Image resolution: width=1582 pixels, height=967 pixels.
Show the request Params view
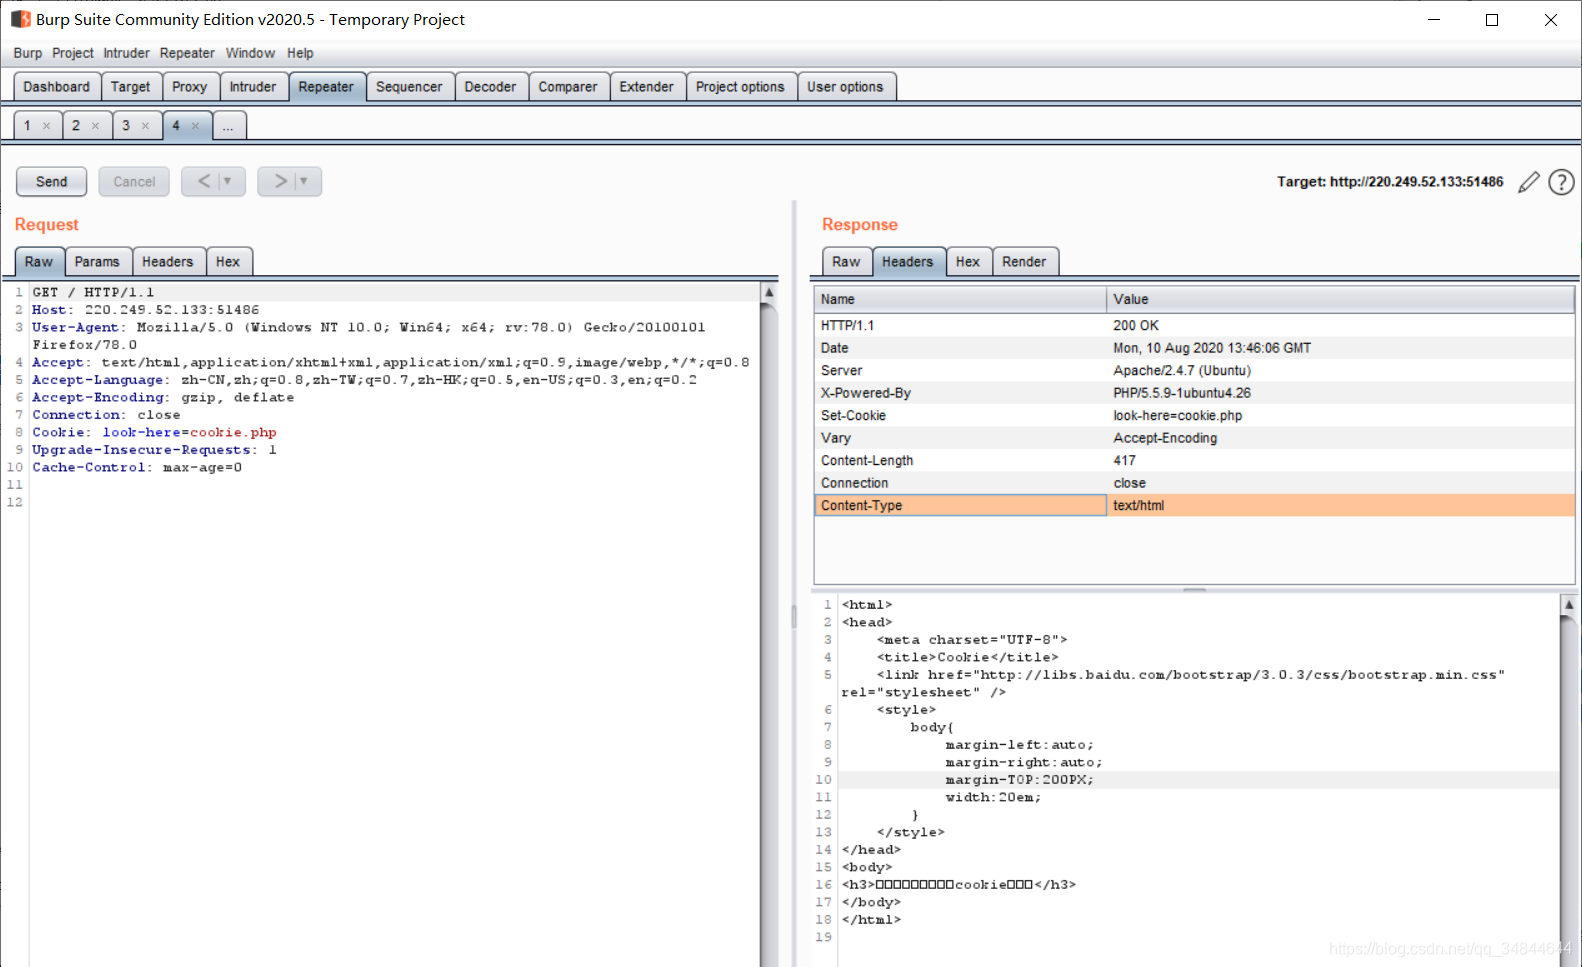pos(97,262)
